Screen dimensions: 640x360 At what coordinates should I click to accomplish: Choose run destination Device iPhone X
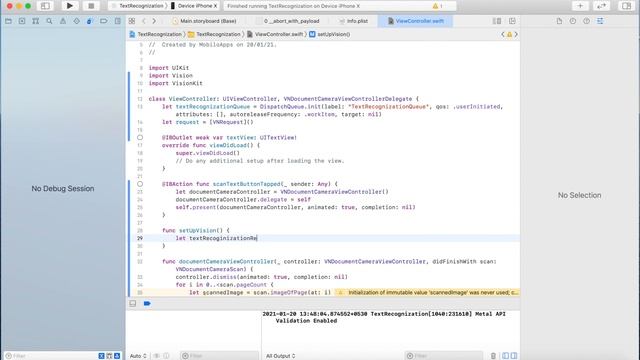pyautogui.click(x=194, y=6)
